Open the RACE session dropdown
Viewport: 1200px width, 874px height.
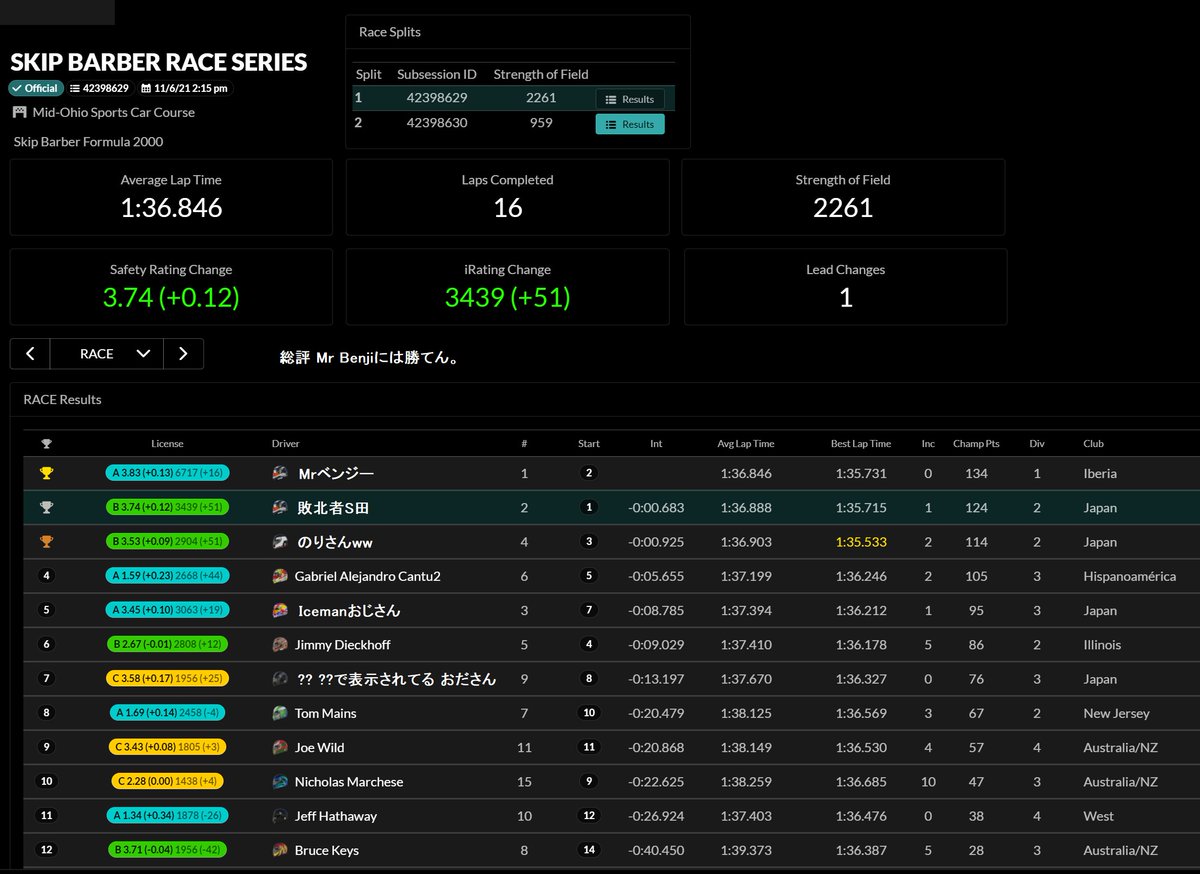106,354
